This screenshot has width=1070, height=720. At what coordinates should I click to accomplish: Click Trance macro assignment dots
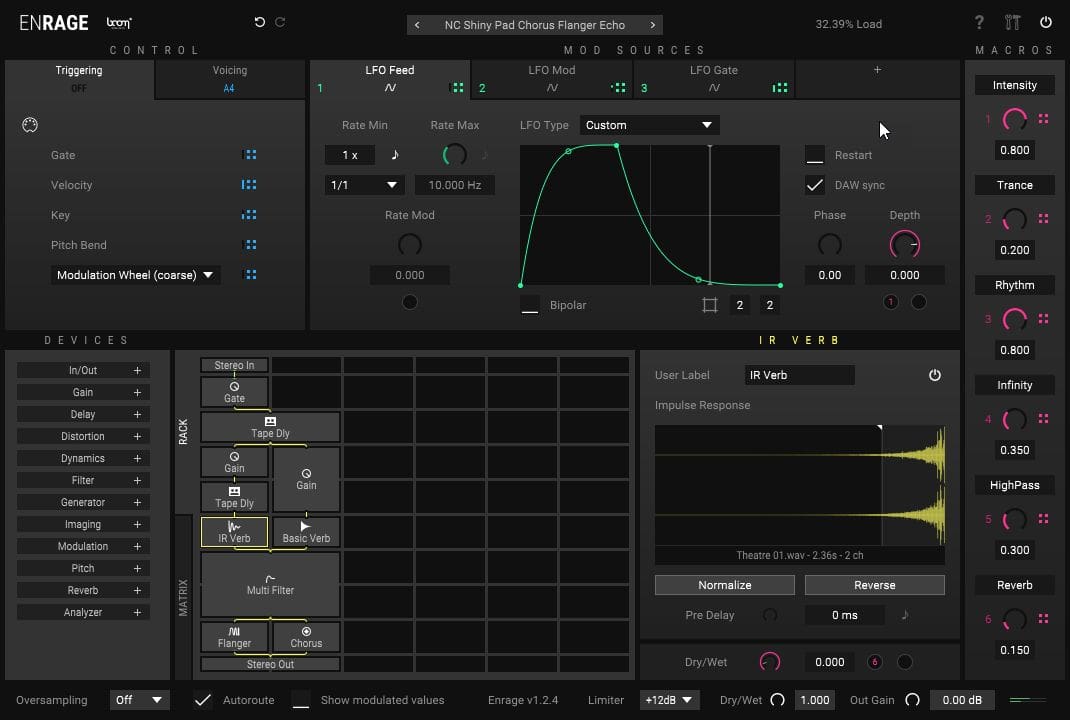1043,218
